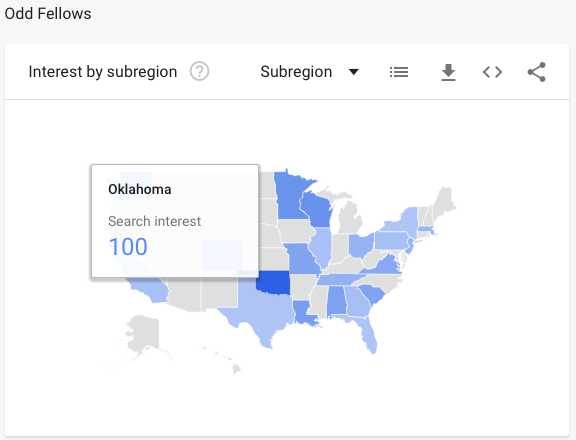Screen dimensions: 576x440
Task: Click the Odd Fellows title text
Action: pos(48,14)
